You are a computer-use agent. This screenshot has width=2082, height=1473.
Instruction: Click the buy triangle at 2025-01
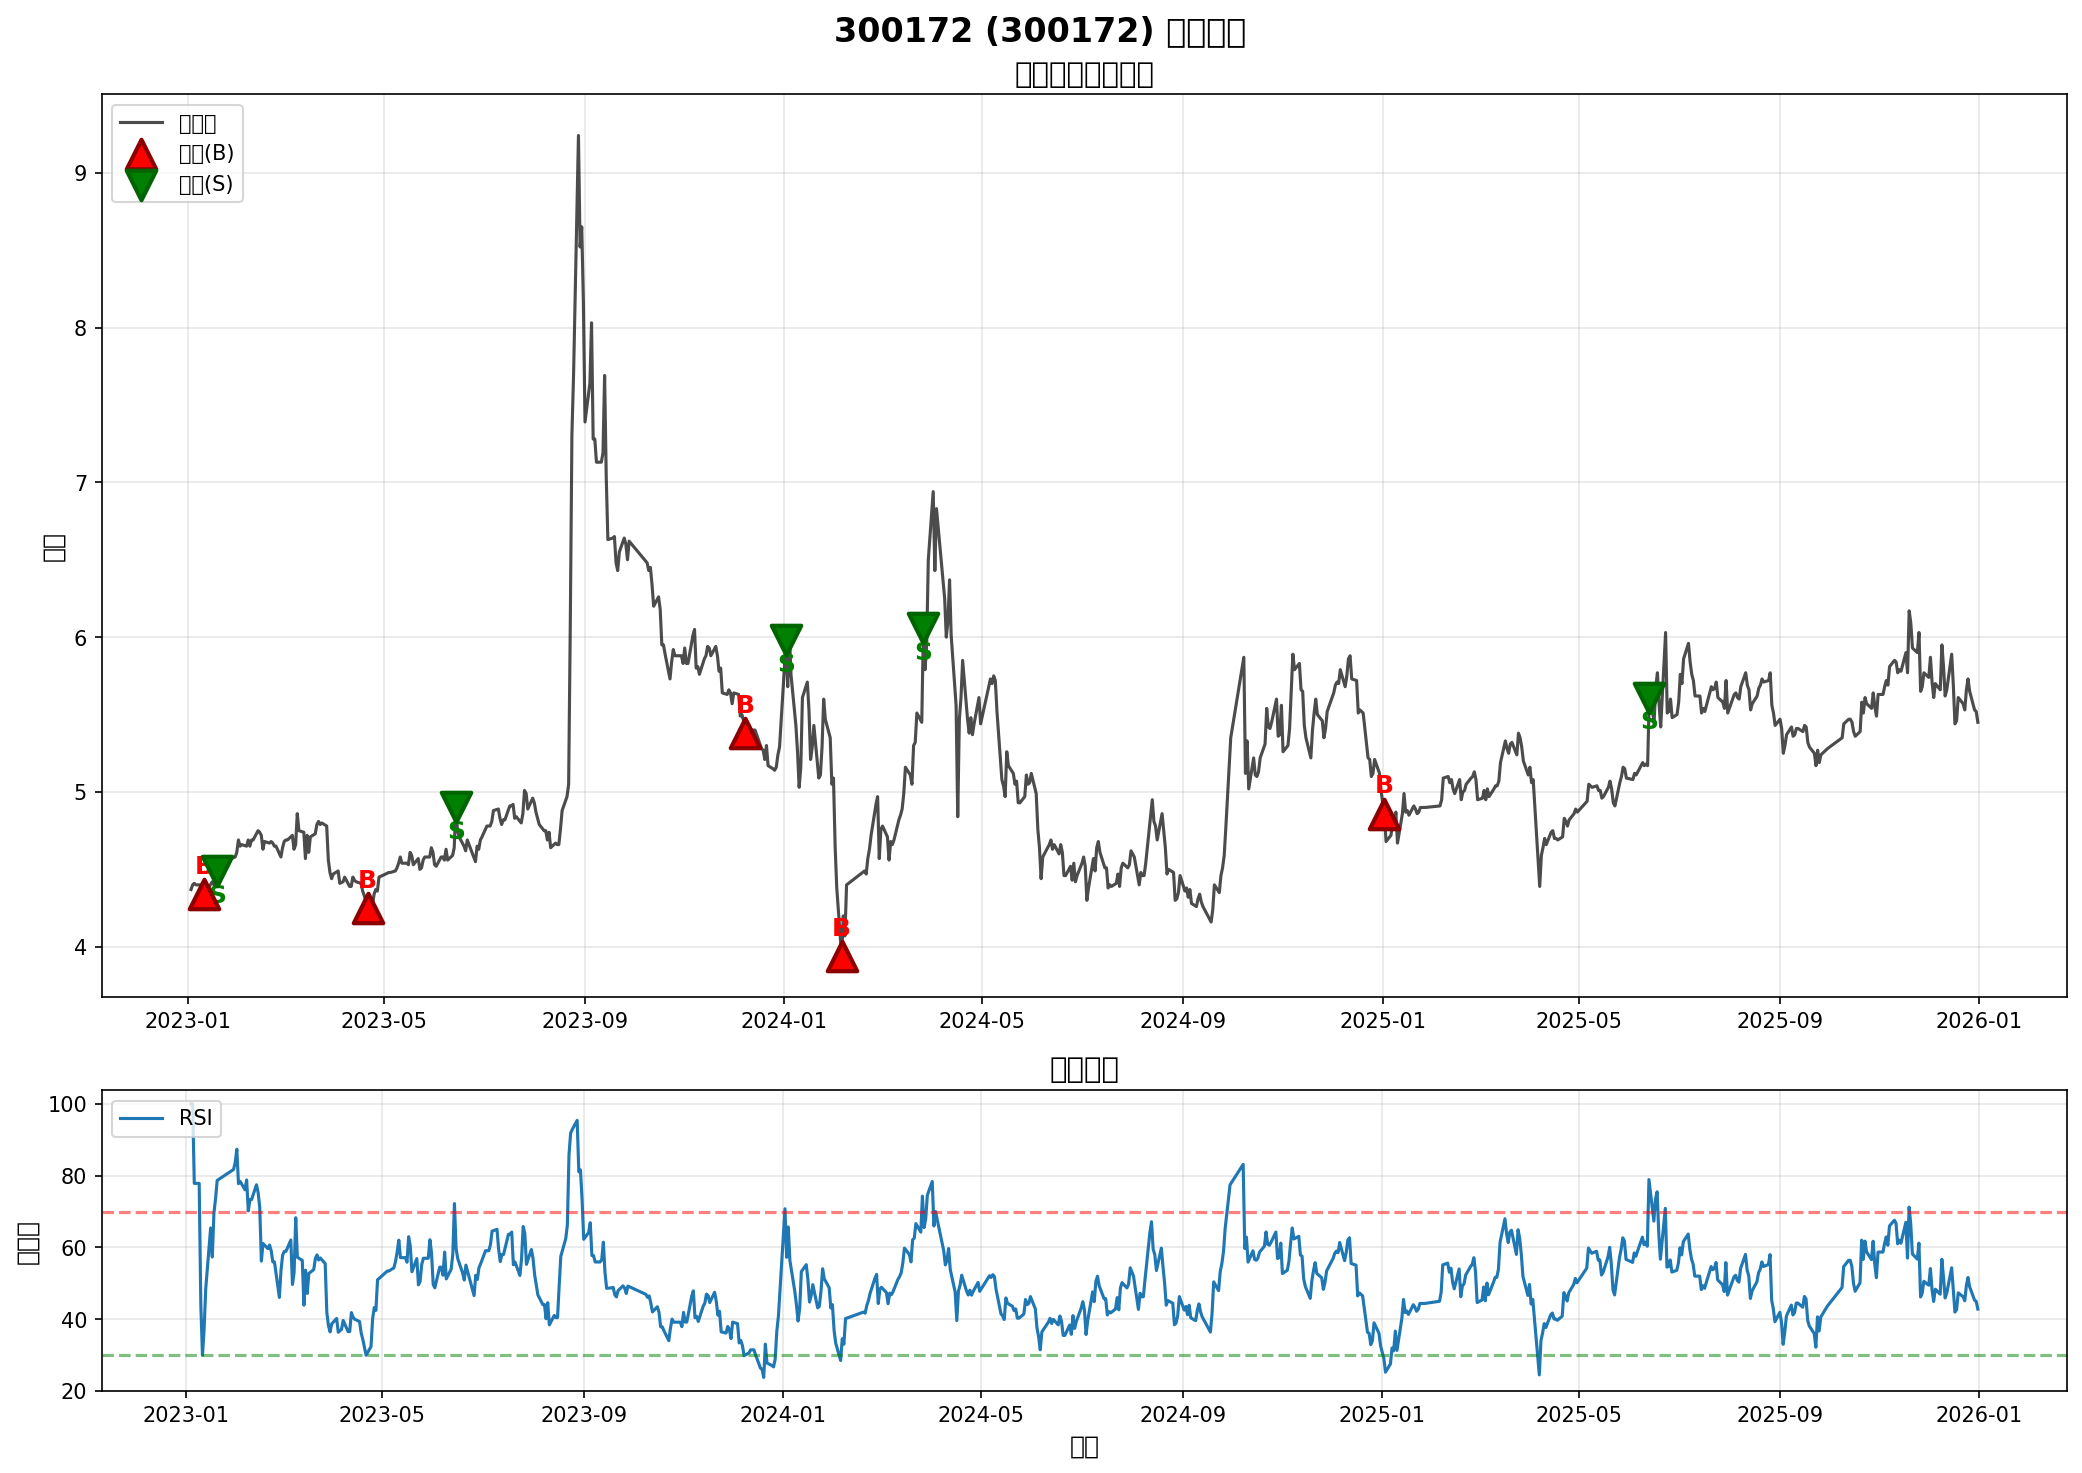point(1383,816)
